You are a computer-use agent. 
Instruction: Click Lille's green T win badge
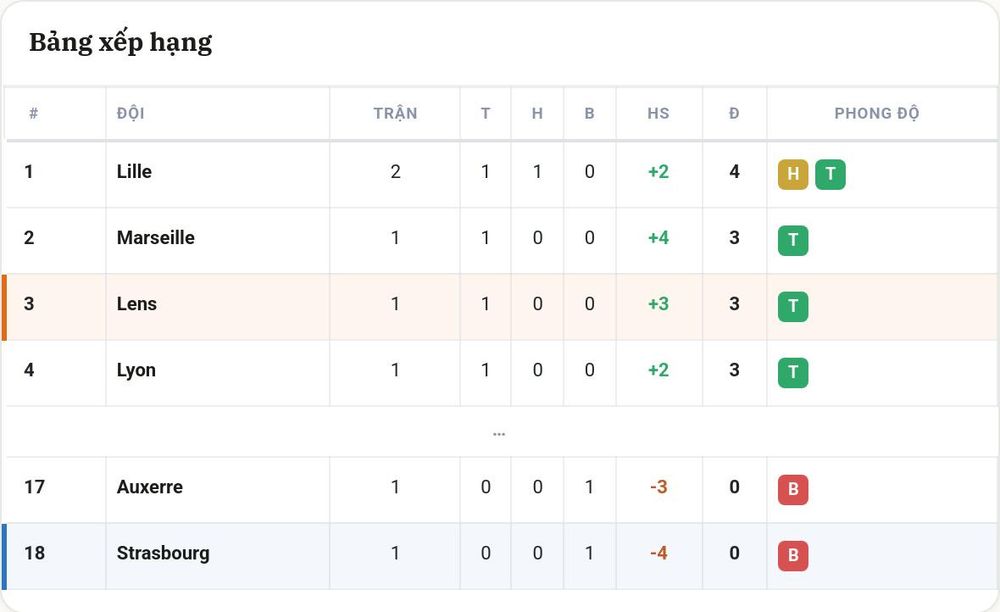pos(830,174)
